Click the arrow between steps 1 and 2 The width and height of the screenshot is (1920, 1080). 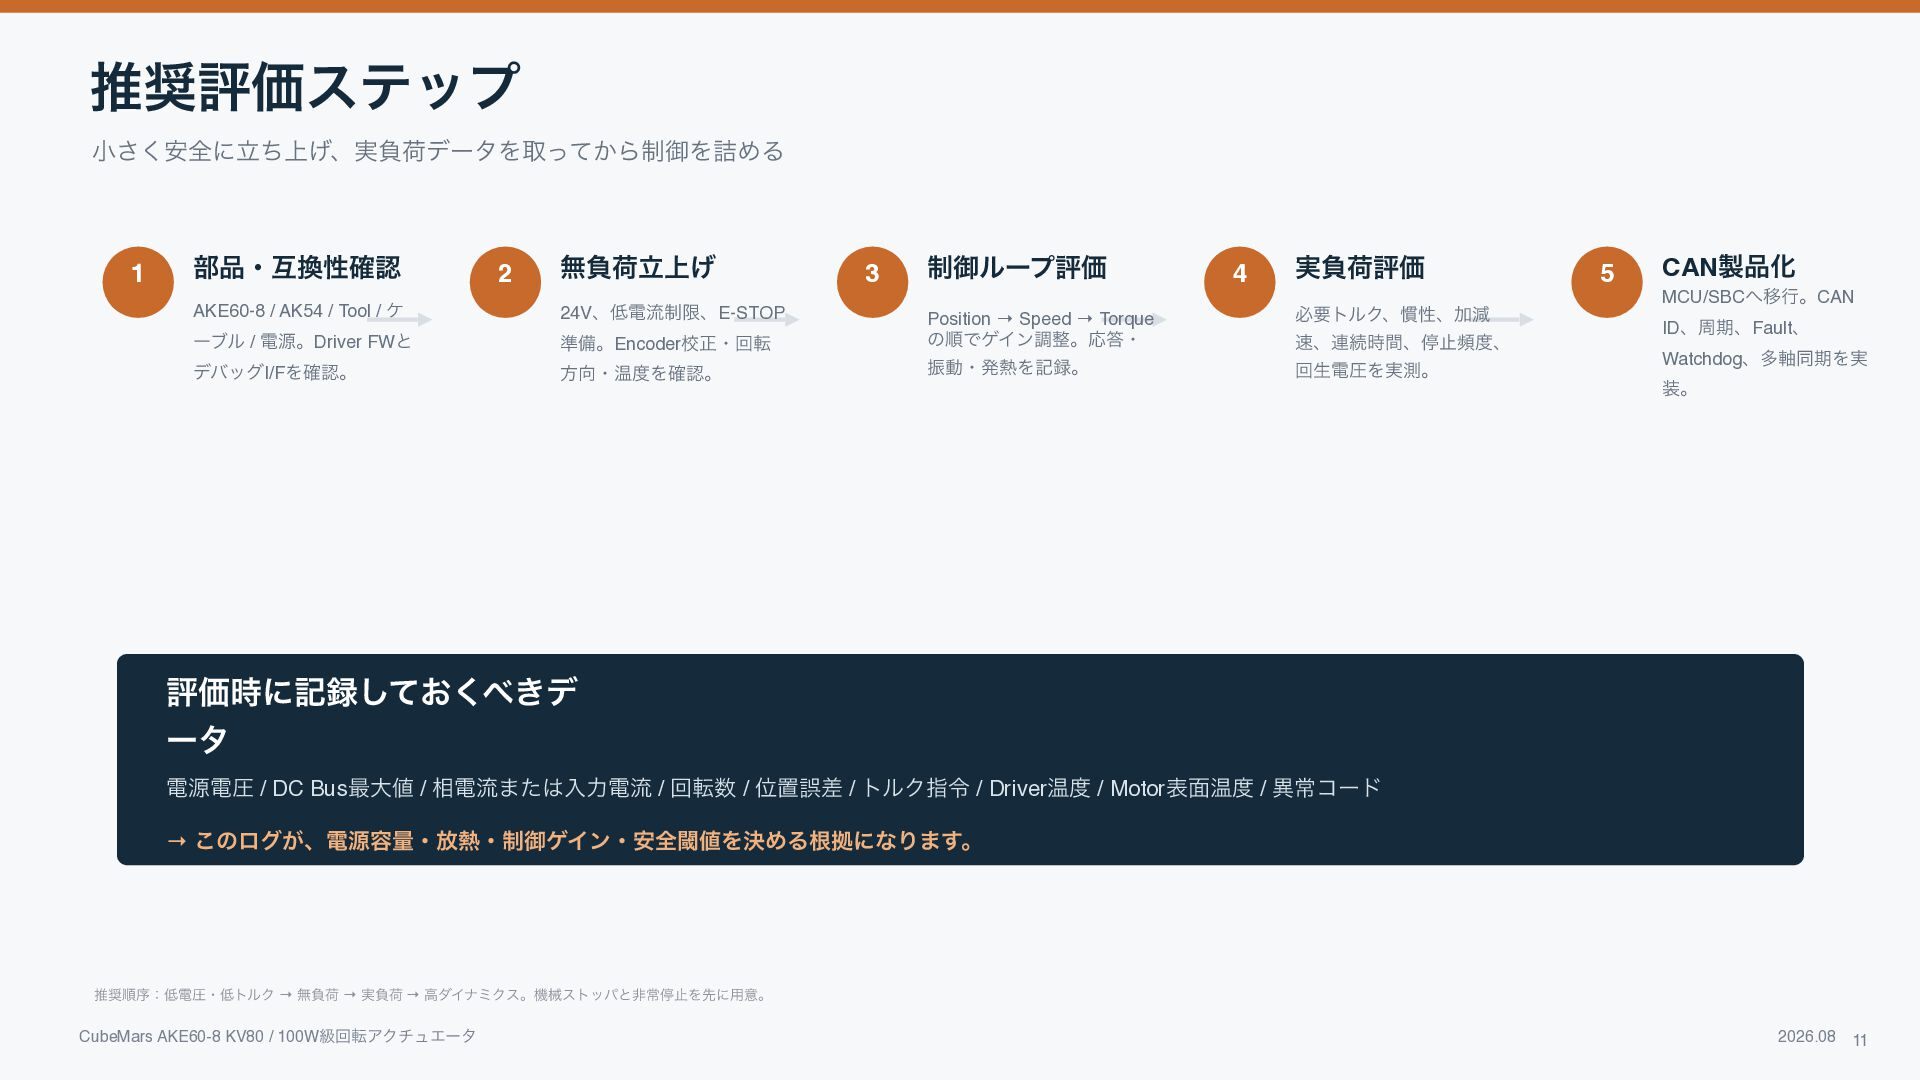pos(399,320)
